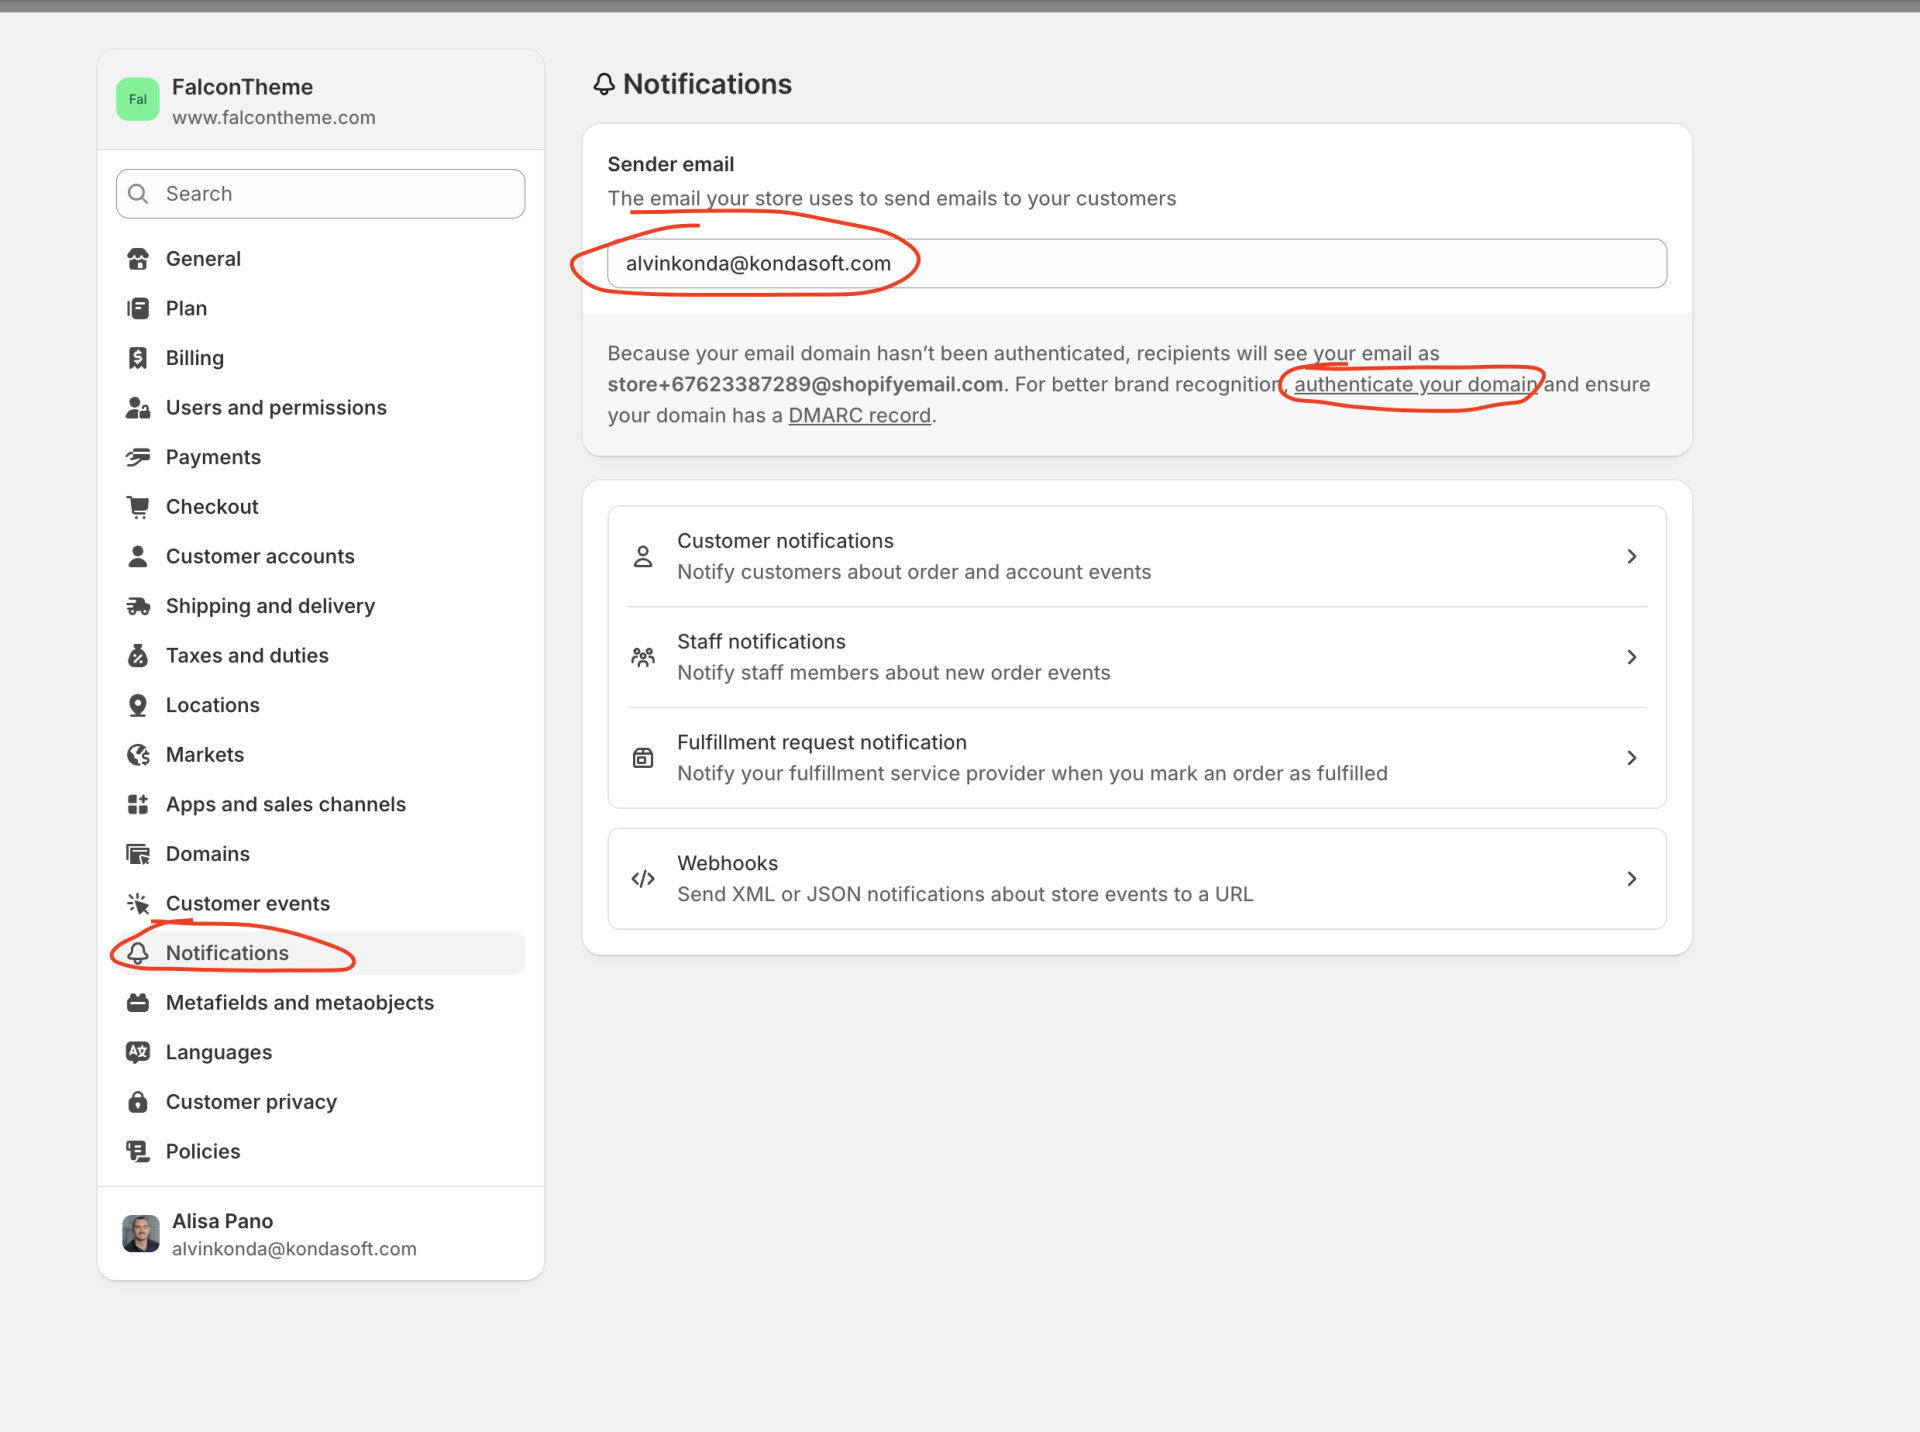Screen dimensions: 1920x1432
Task: Click the Customer privacy lock icon
Action: point(138,1102)
